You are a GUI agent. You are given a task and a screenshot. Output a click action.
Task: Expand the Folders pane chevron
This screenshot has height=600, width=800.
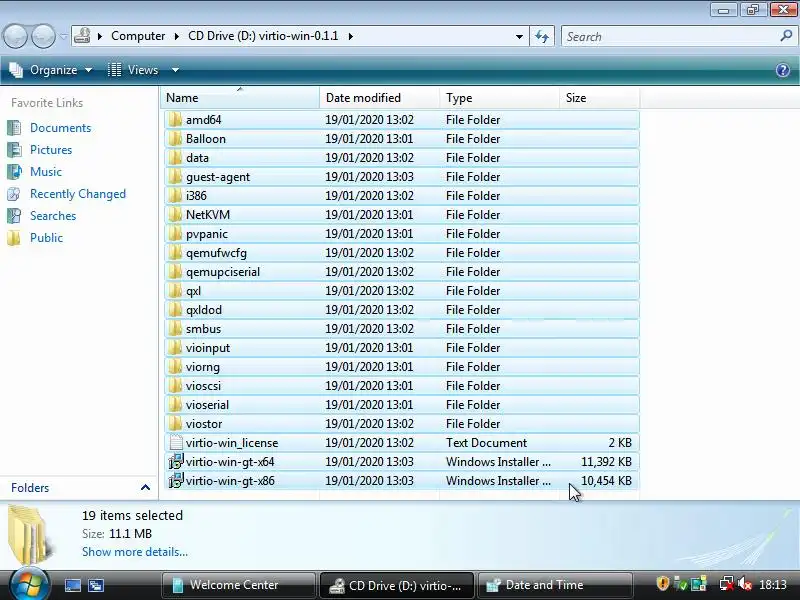pyautogui.click(x=145, y=488)
